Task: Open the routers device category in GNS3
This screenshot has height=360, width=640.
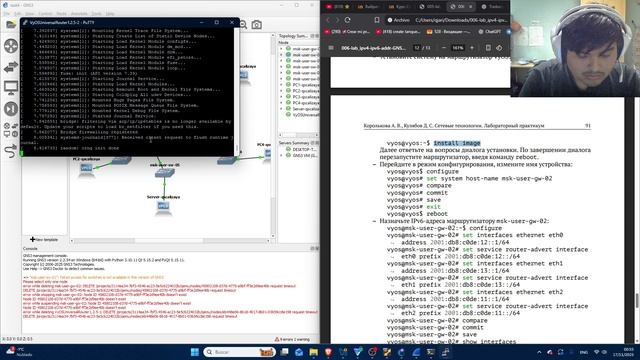Action: 11,46
